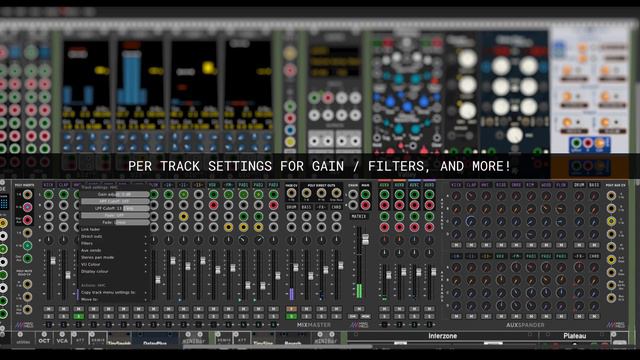The image size is (640, 360).
Task: Click the AUXD red right send jack
Action: coord(429,205)
